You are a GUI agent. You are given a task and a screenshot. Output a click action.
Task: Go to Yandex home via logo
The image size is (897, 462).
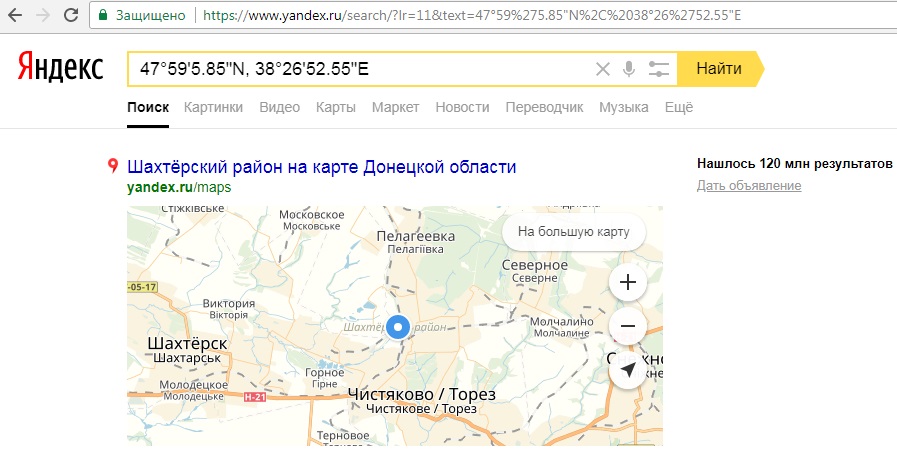[60, 68]
